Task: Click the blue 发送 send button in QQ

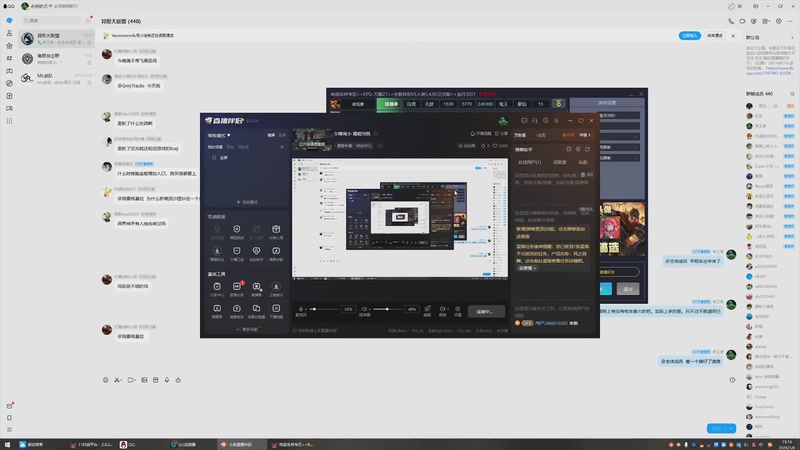Action: [717, 428]
